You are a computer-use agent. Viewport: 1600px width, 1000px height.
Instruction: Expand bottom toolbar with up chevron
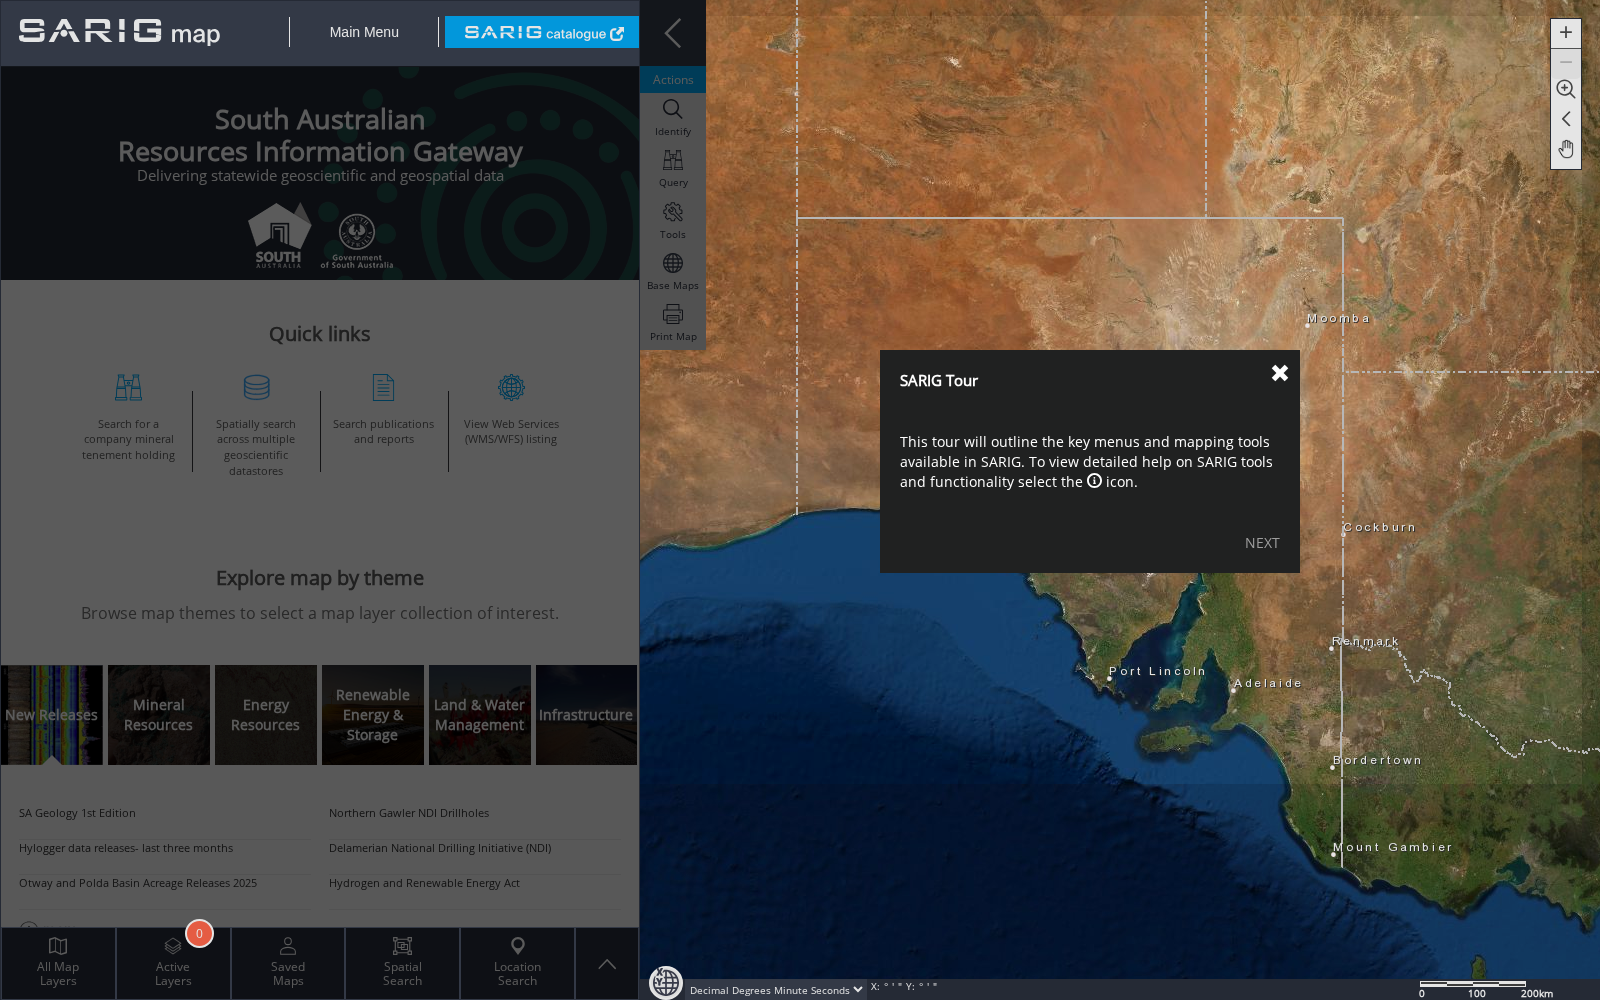607,964
